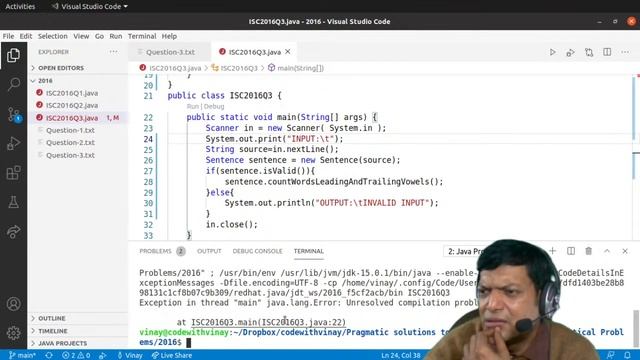Open Question-1.txt in the explorer
The height and width of the screenshot is (360, 640).
coord(70,130)
